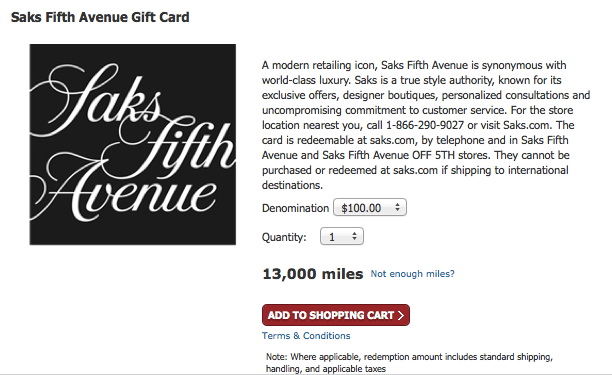
Task: Open the Denomination dropdown showing $100.00
Action: tap(370, 208)
